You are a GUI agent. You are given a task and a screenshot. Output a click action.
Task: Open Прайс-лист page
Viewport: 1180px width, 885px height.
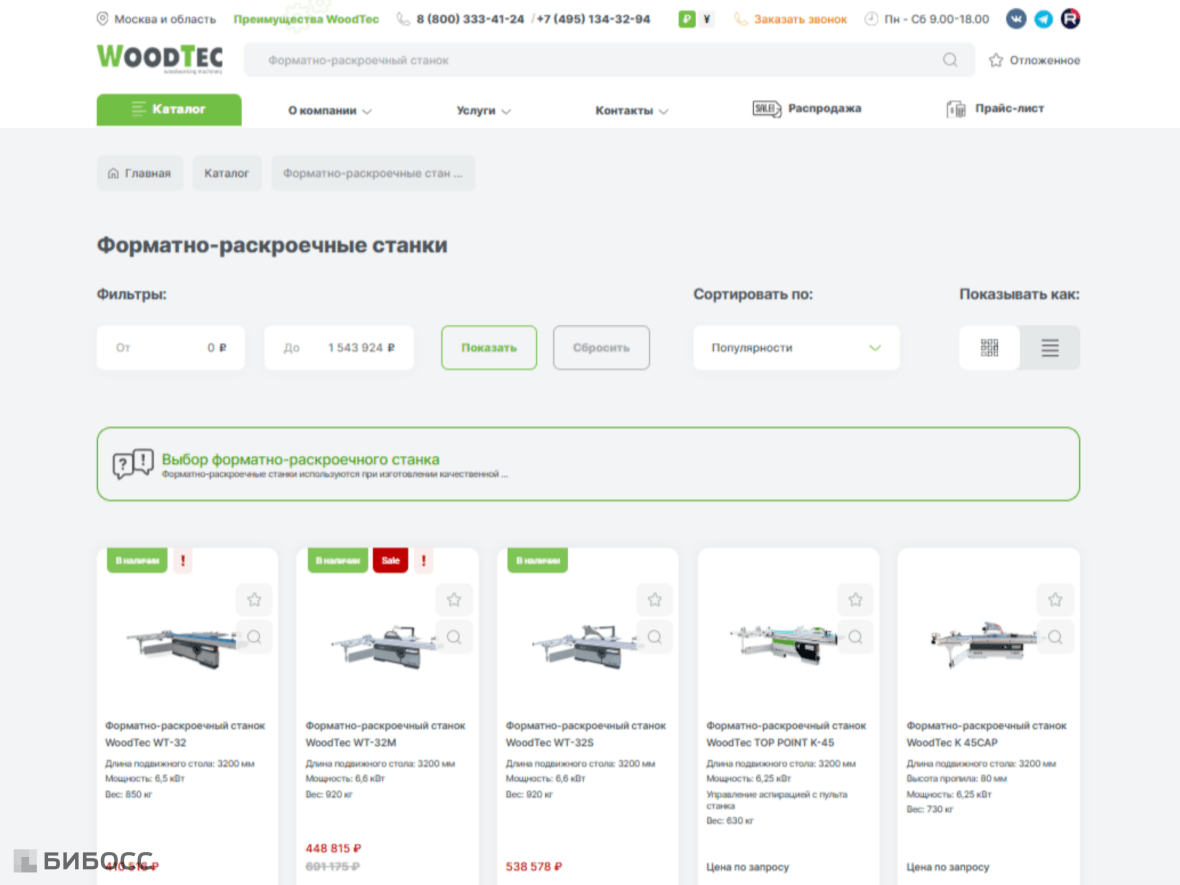(995, 108)
